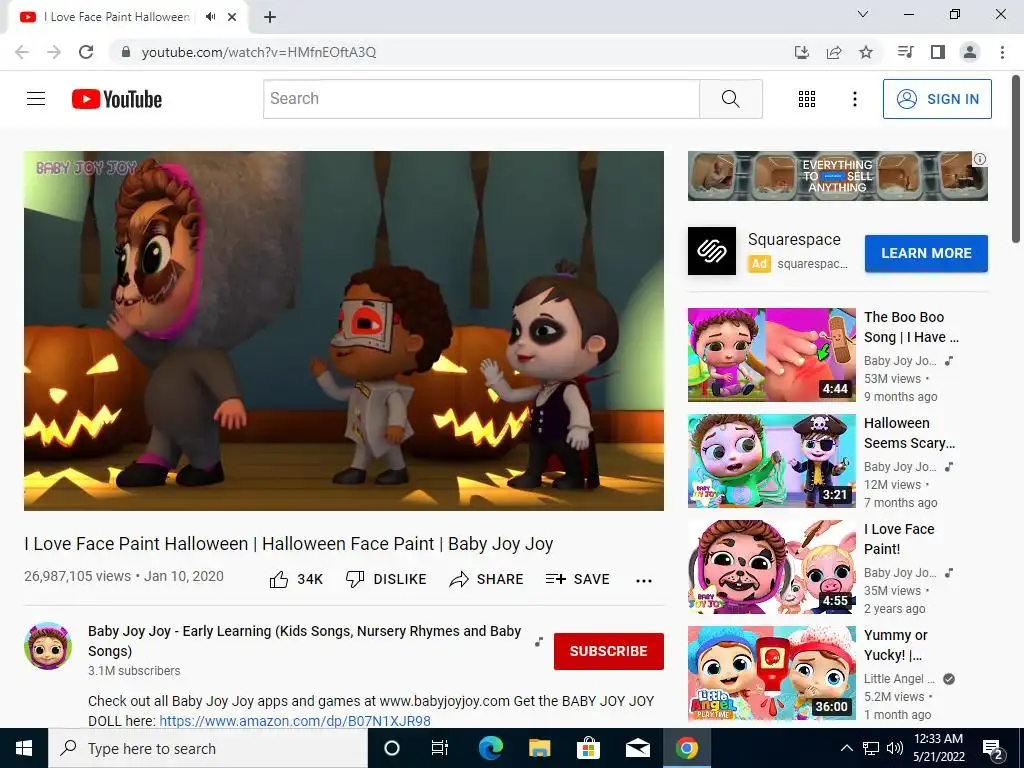1024x768 pixels.
Task: Open File Explorer from taskbar
Action: [x=539, y=748]
